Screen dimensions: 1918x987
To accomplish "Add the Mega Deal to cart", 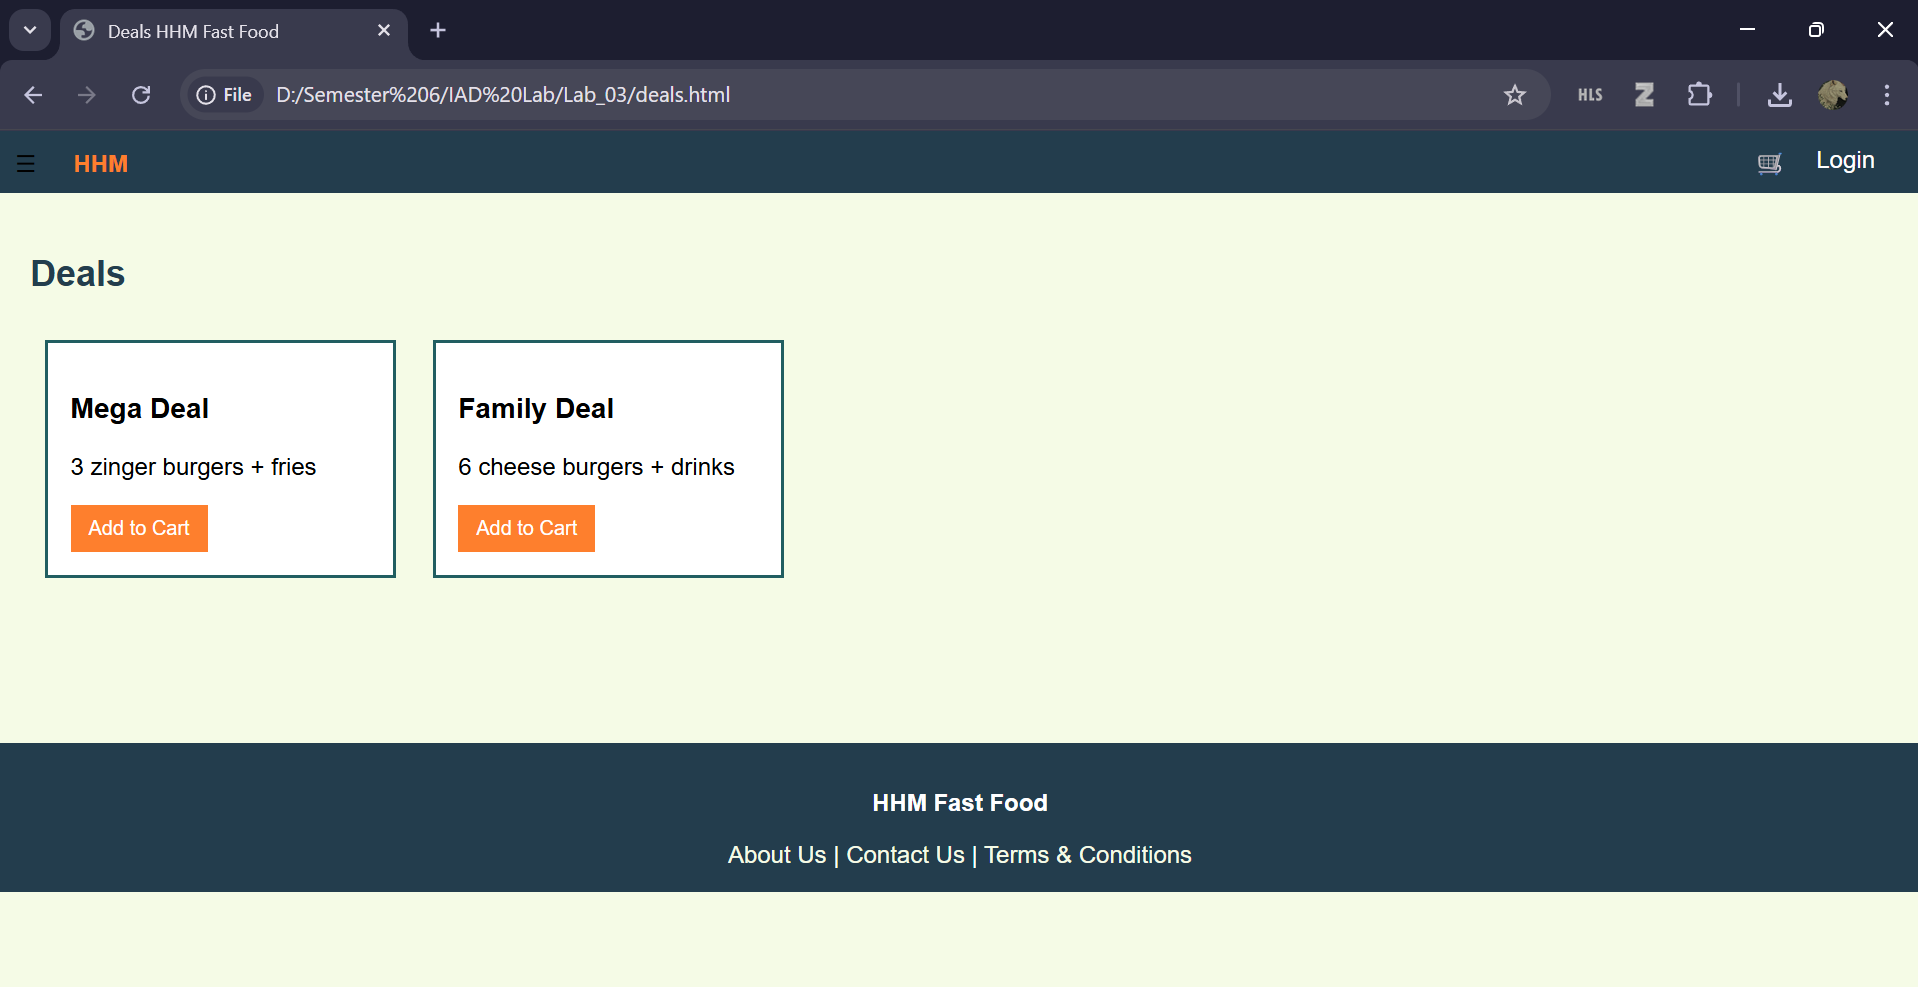I will point(138,528).
